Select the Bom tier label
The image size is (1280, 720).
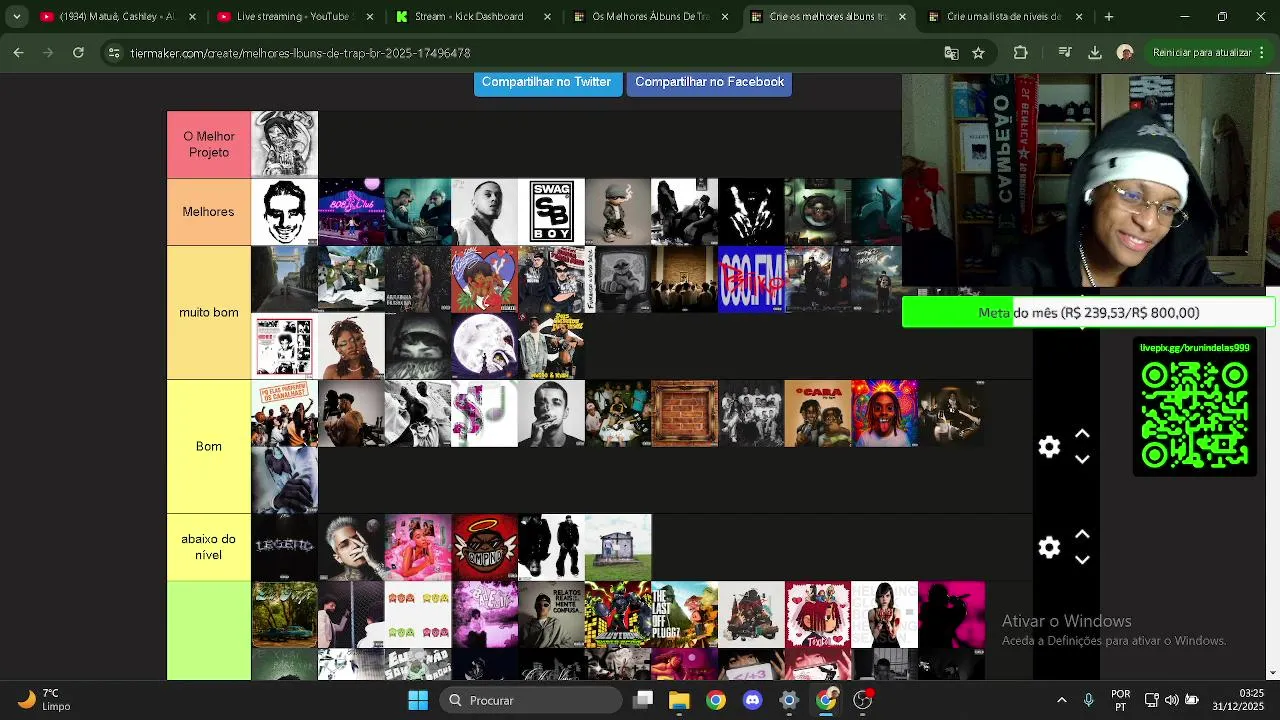(209, 447)
